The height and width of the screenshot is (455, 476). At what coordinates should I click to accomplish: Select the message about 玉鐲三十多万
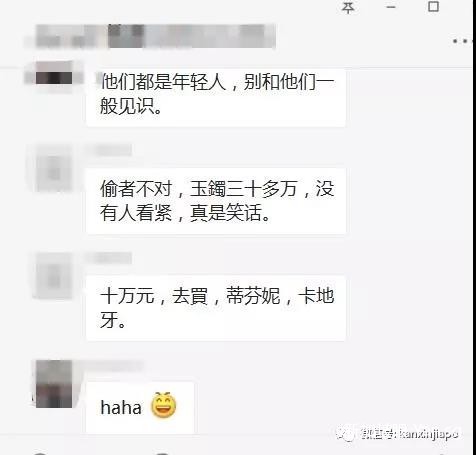tap(216, 201)
